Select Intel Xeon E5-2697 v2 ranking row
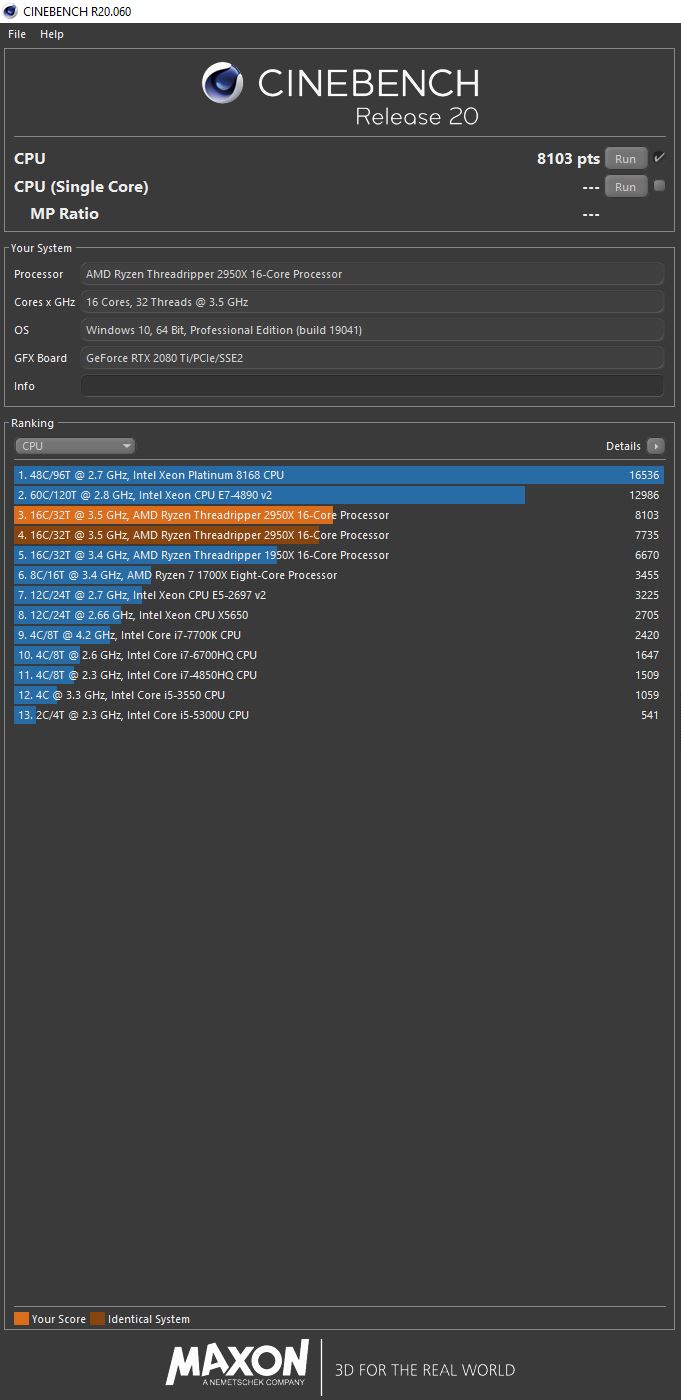The image size is (681, 1400). [339, 595]
